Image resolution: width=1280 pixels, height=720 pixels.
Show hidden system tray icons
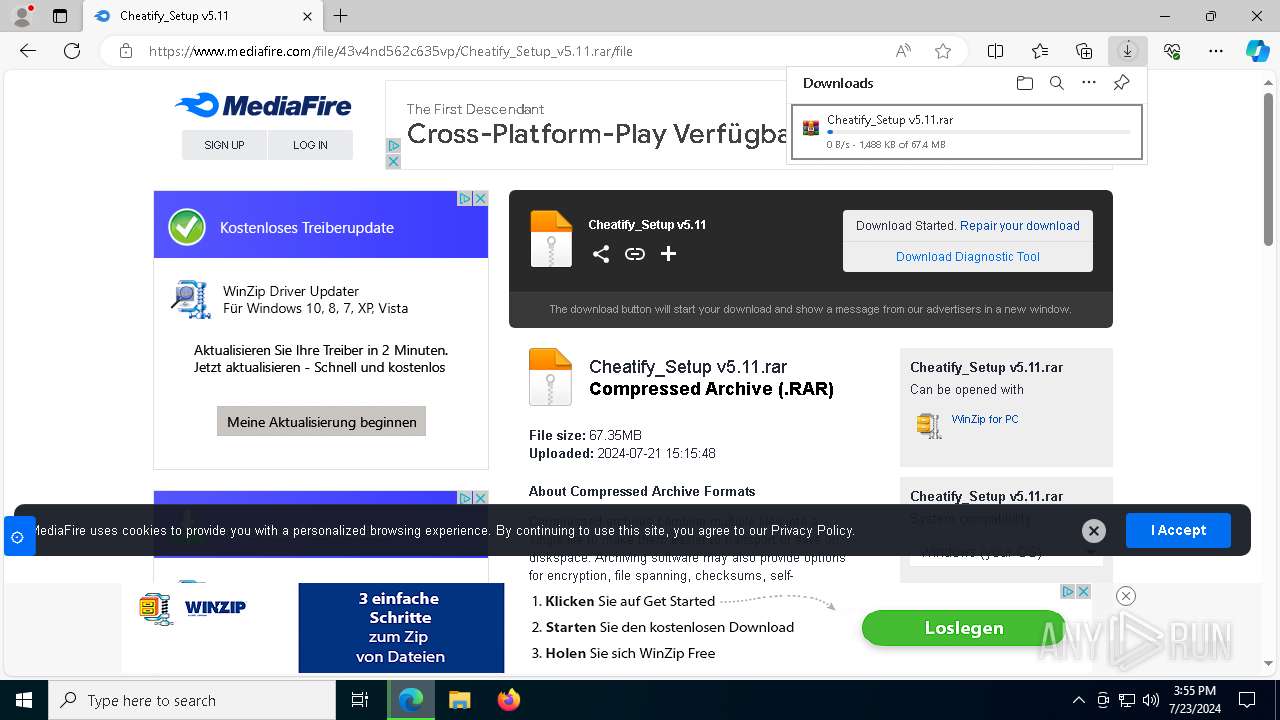(x=1078, y=700)
